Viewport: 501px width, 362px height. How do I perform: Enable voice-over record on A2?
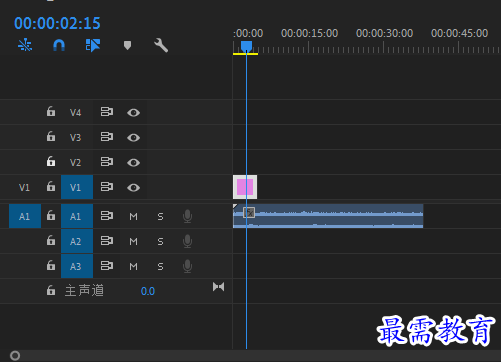187,241
